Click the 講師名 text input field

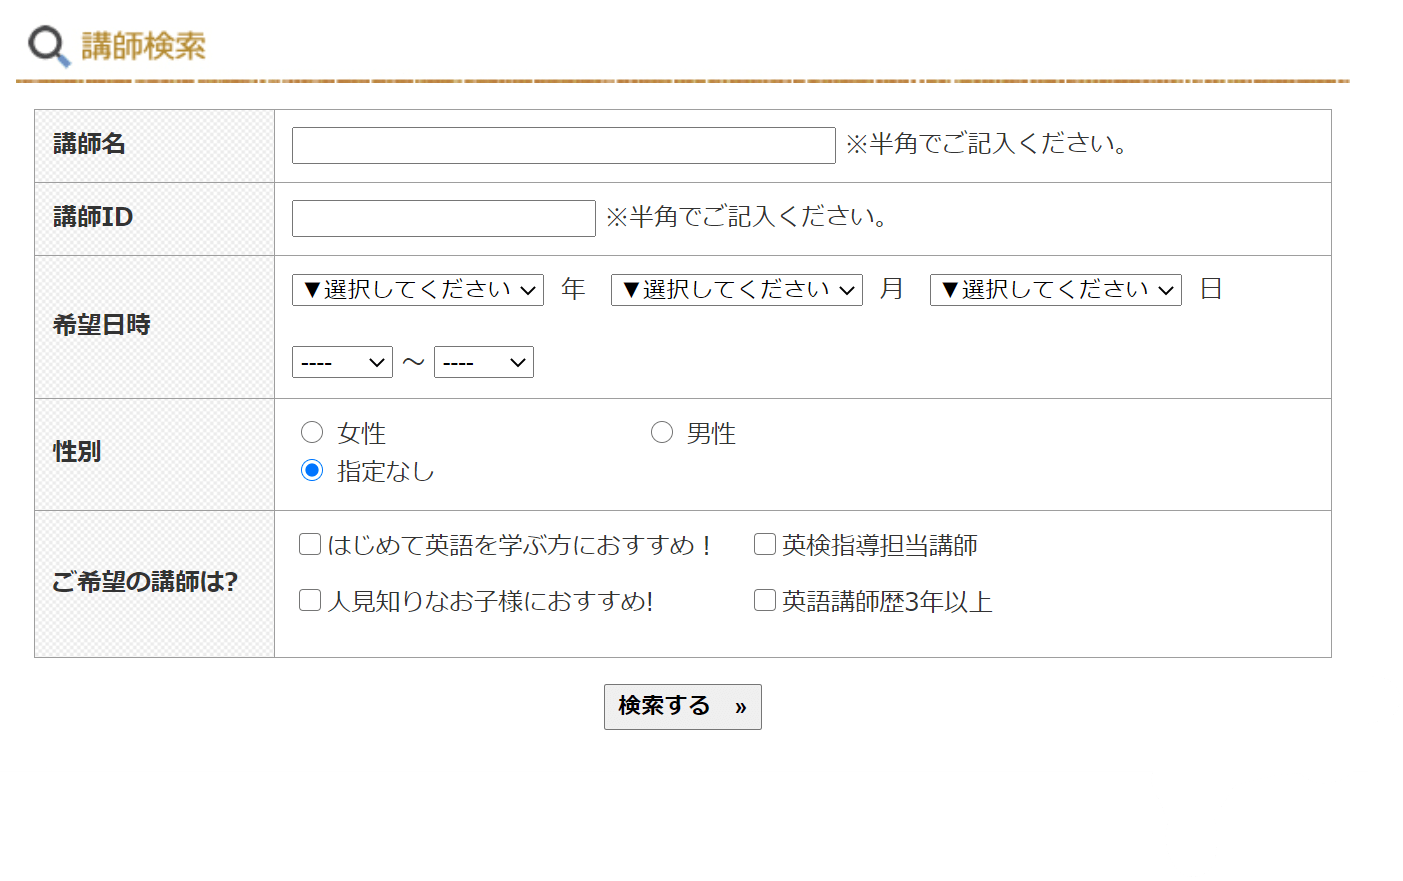tap(563, 146)
